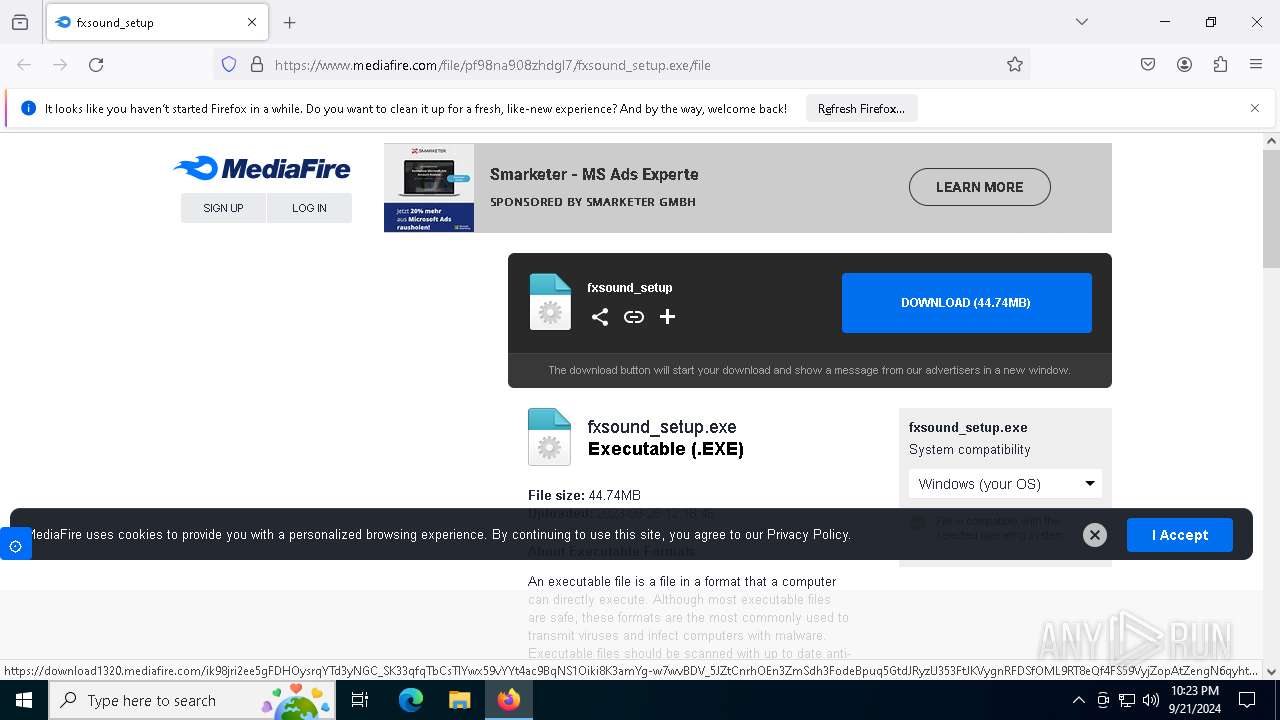Show hidden tray icons chevron
1280x720 pixels.
pos(1078,700)
